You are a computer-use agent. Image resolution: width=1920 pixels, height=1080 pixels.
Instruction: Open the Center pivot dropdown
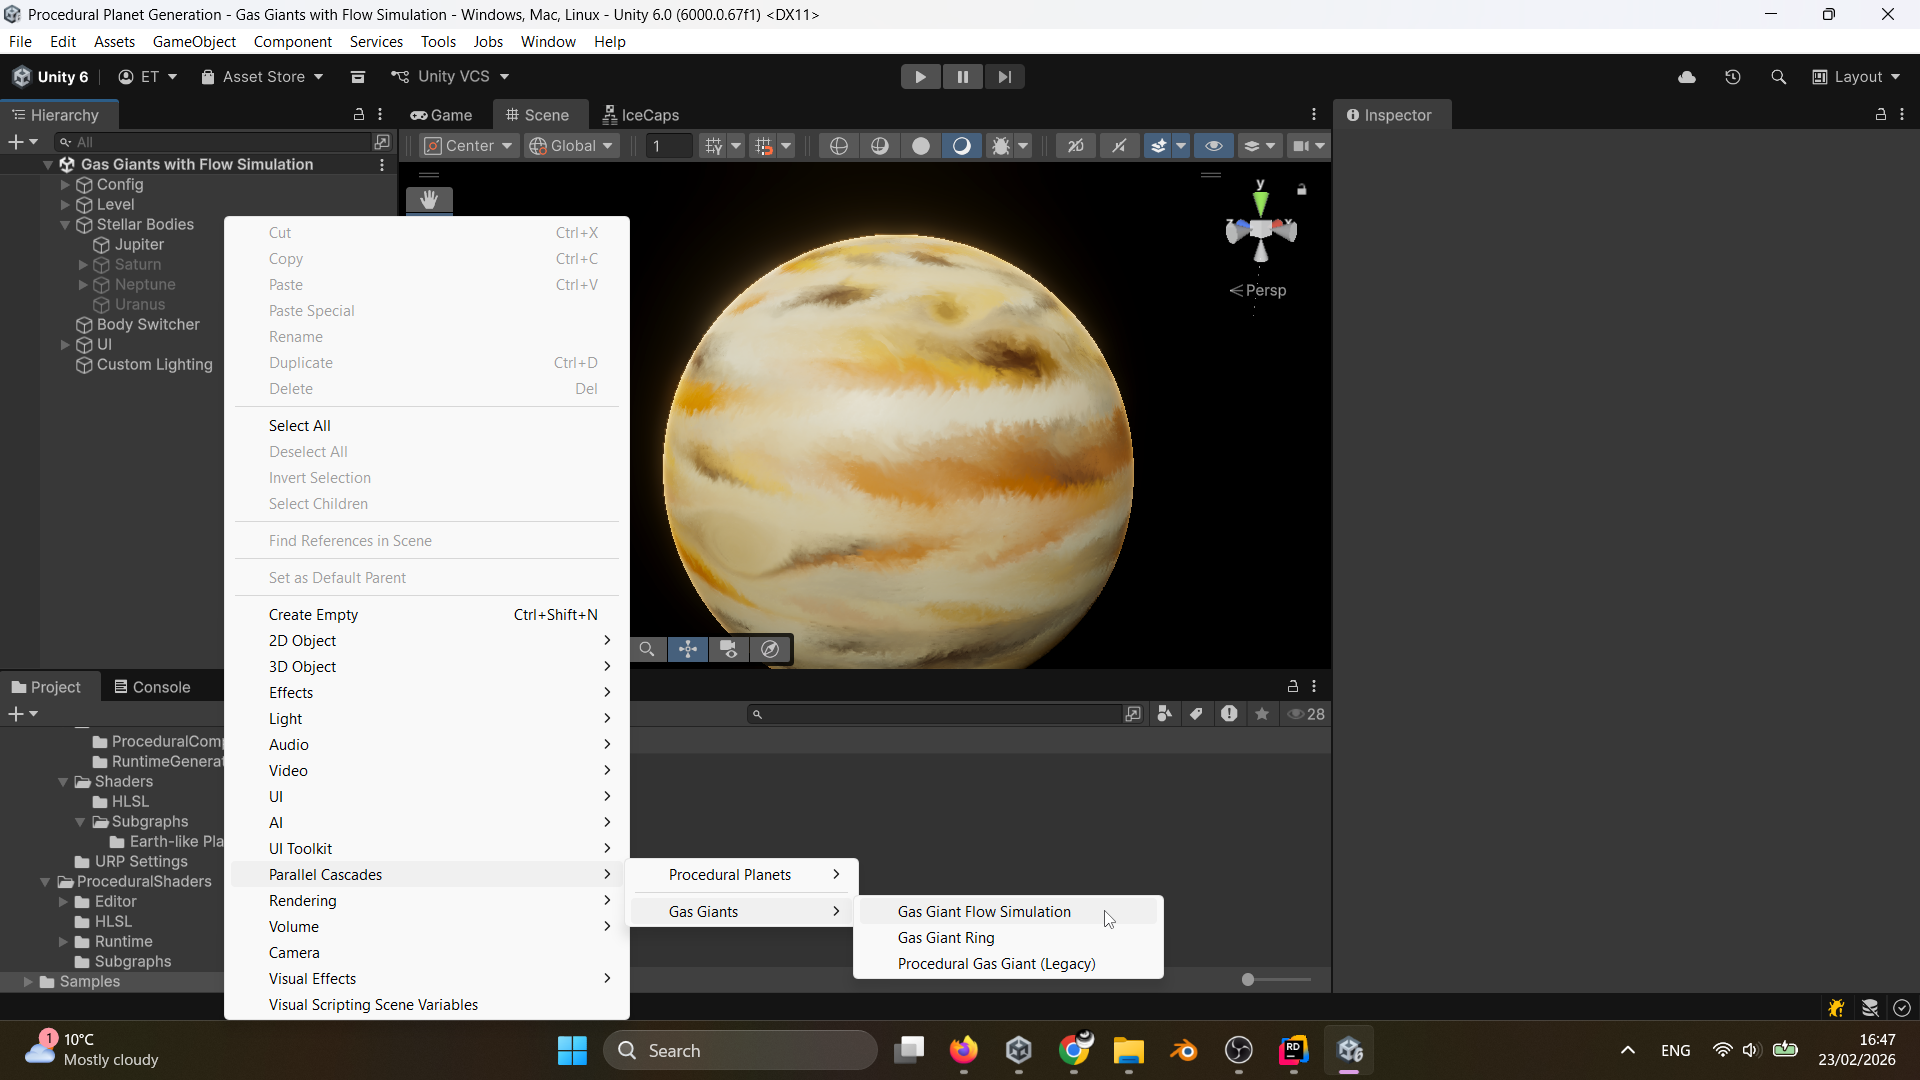[x=469, y=146]
